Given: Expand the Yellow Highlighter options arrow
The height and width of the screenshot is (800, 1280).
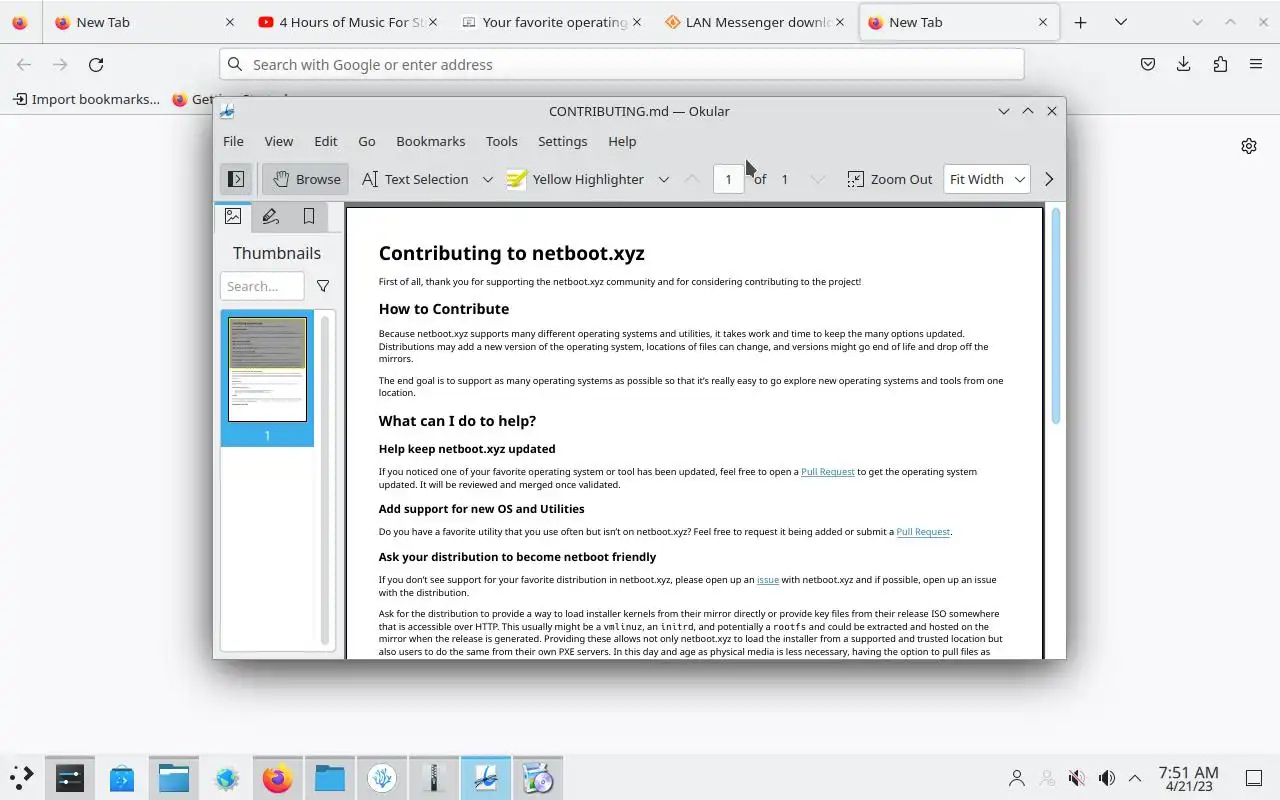Looking at the screenshot, I should (x=663, y=179).
